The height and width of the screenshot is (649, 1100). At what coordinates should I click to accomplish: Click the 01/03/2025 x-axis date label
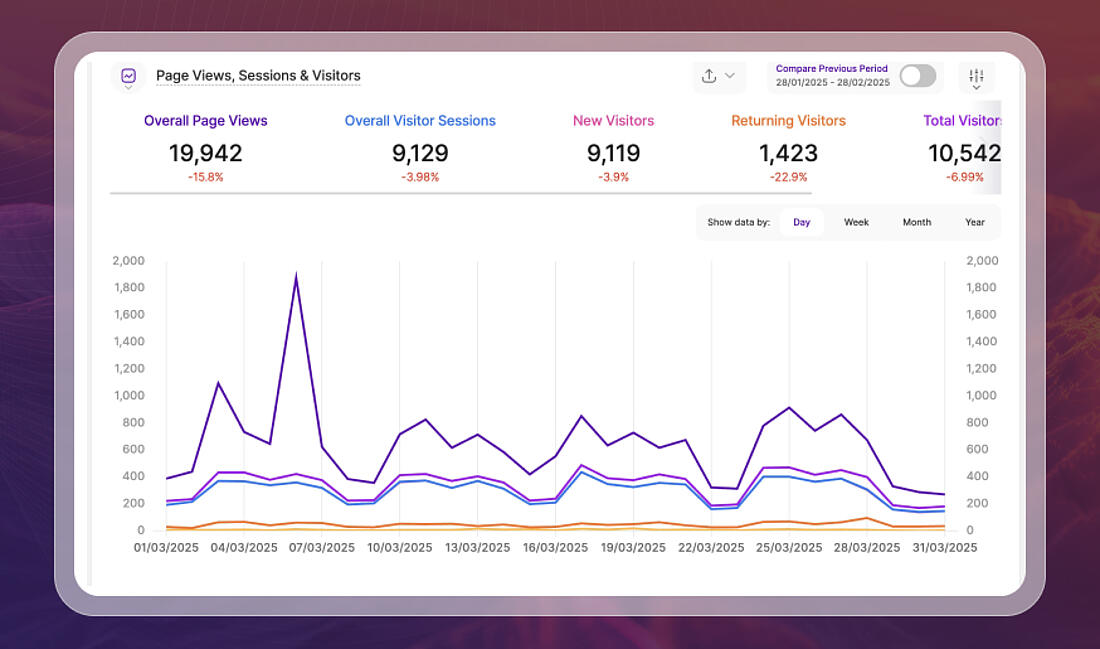166,548
